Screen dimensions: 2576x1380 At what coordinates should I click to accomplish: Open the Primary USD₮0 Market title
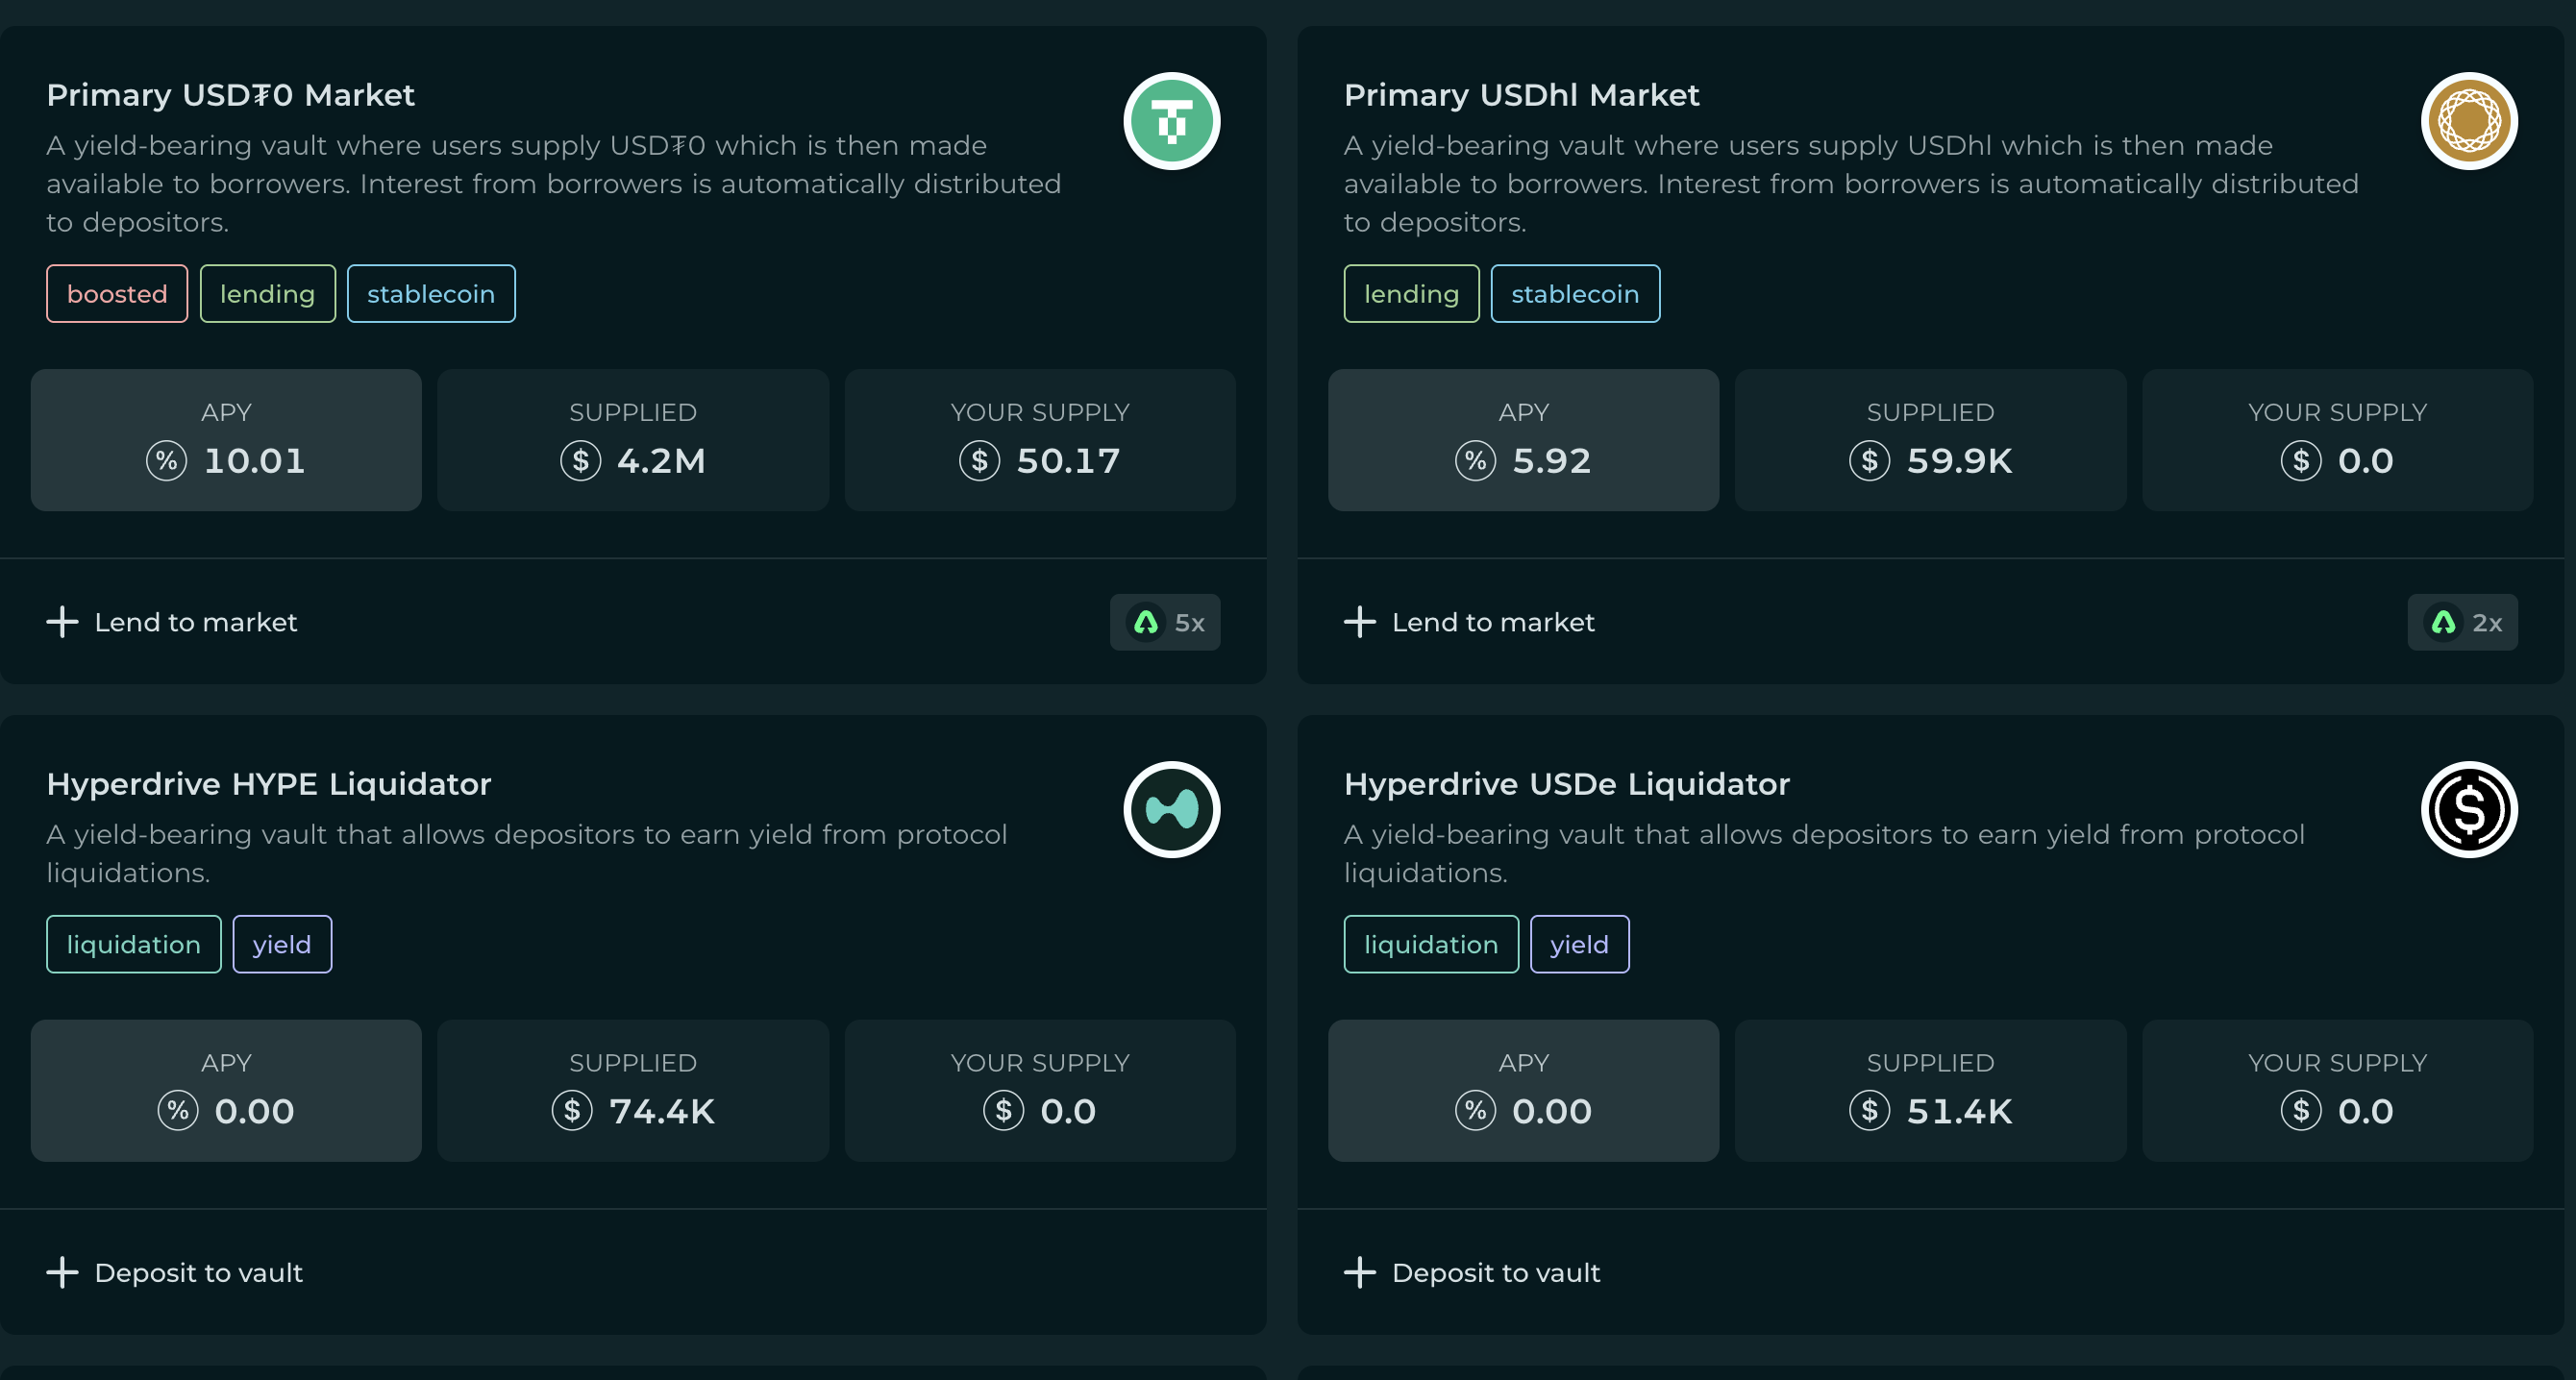click(230, 95)
